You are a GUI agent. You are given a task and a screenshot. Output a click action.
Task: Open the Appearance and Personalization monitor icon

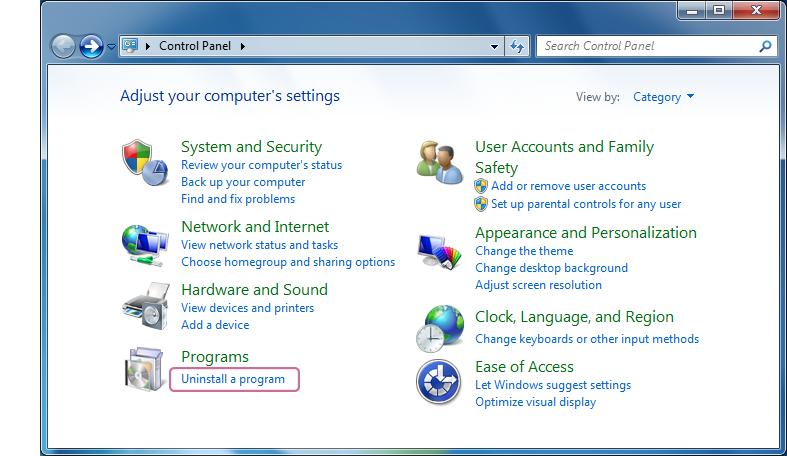click(x=439, y=252)
